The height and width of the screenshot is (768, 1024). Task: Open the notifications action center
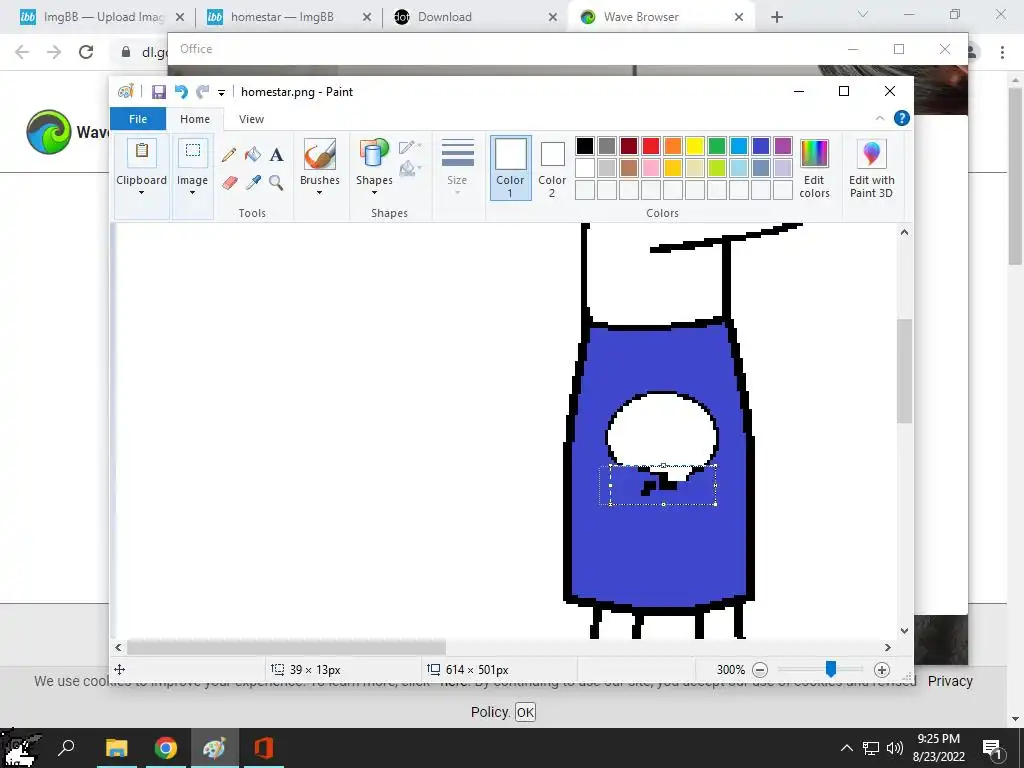pos(992,748)
